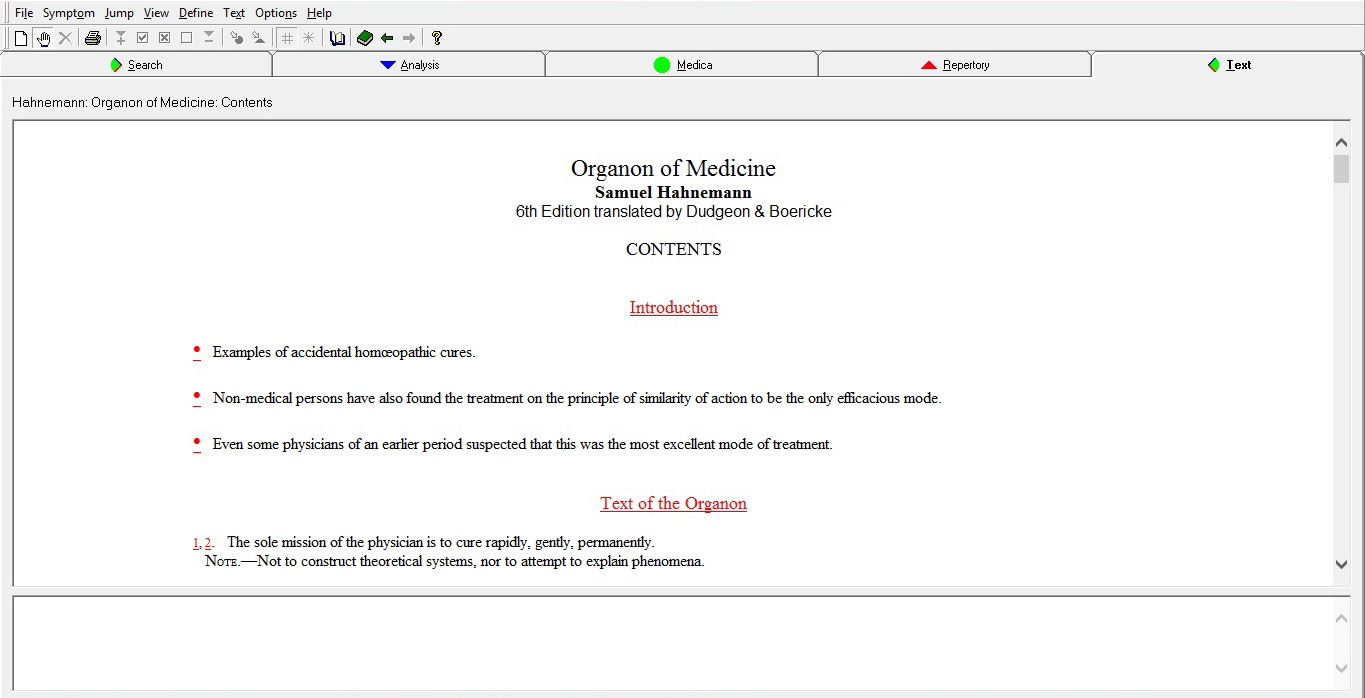Image resolution: width=1365 pixels, height=698 pixels.
Task: Go back with green left arrow
Action: [x=387, y=38]
